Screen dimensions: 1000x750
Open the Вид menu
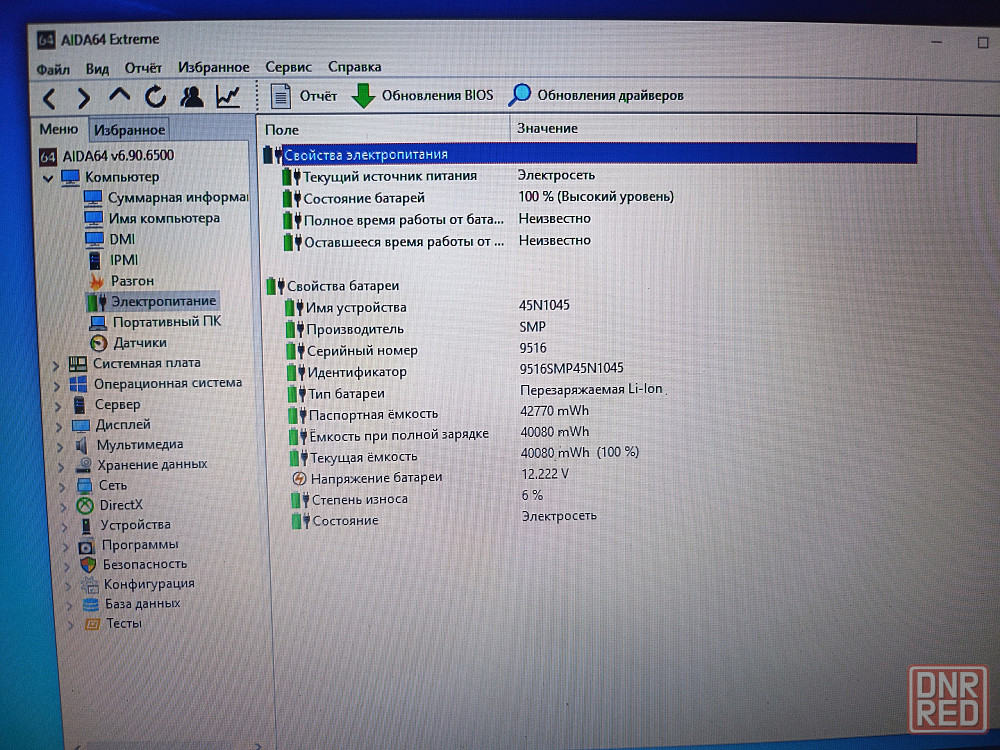click(x=97, y=68)
